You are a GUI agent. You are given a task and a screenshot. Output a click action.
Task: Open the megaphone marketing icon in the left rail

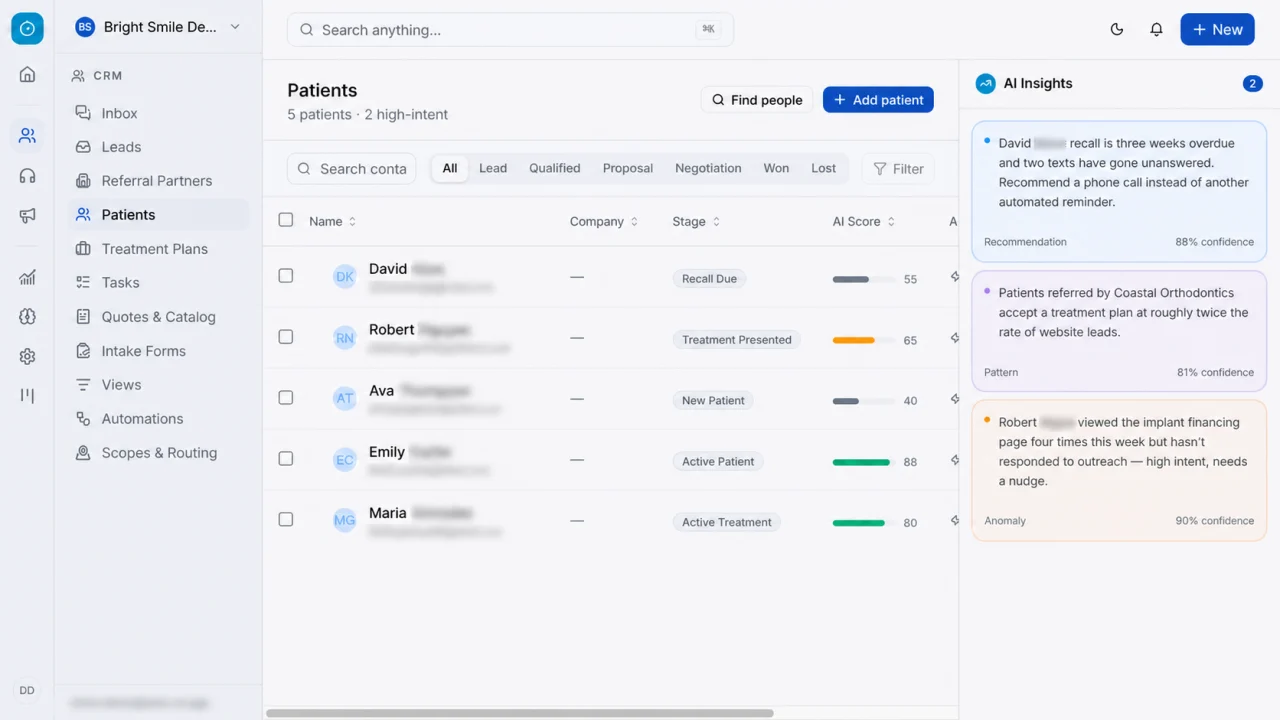point(27,216)
